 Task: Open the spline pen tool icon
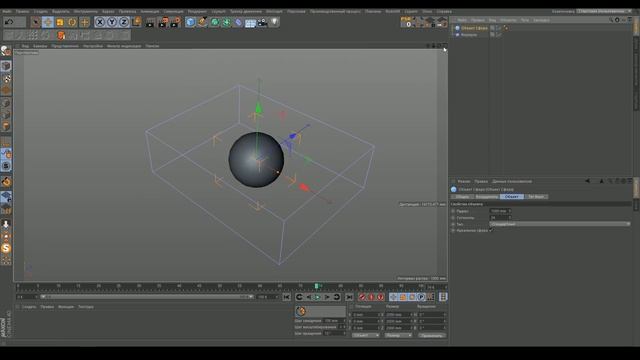coord(202,22)
